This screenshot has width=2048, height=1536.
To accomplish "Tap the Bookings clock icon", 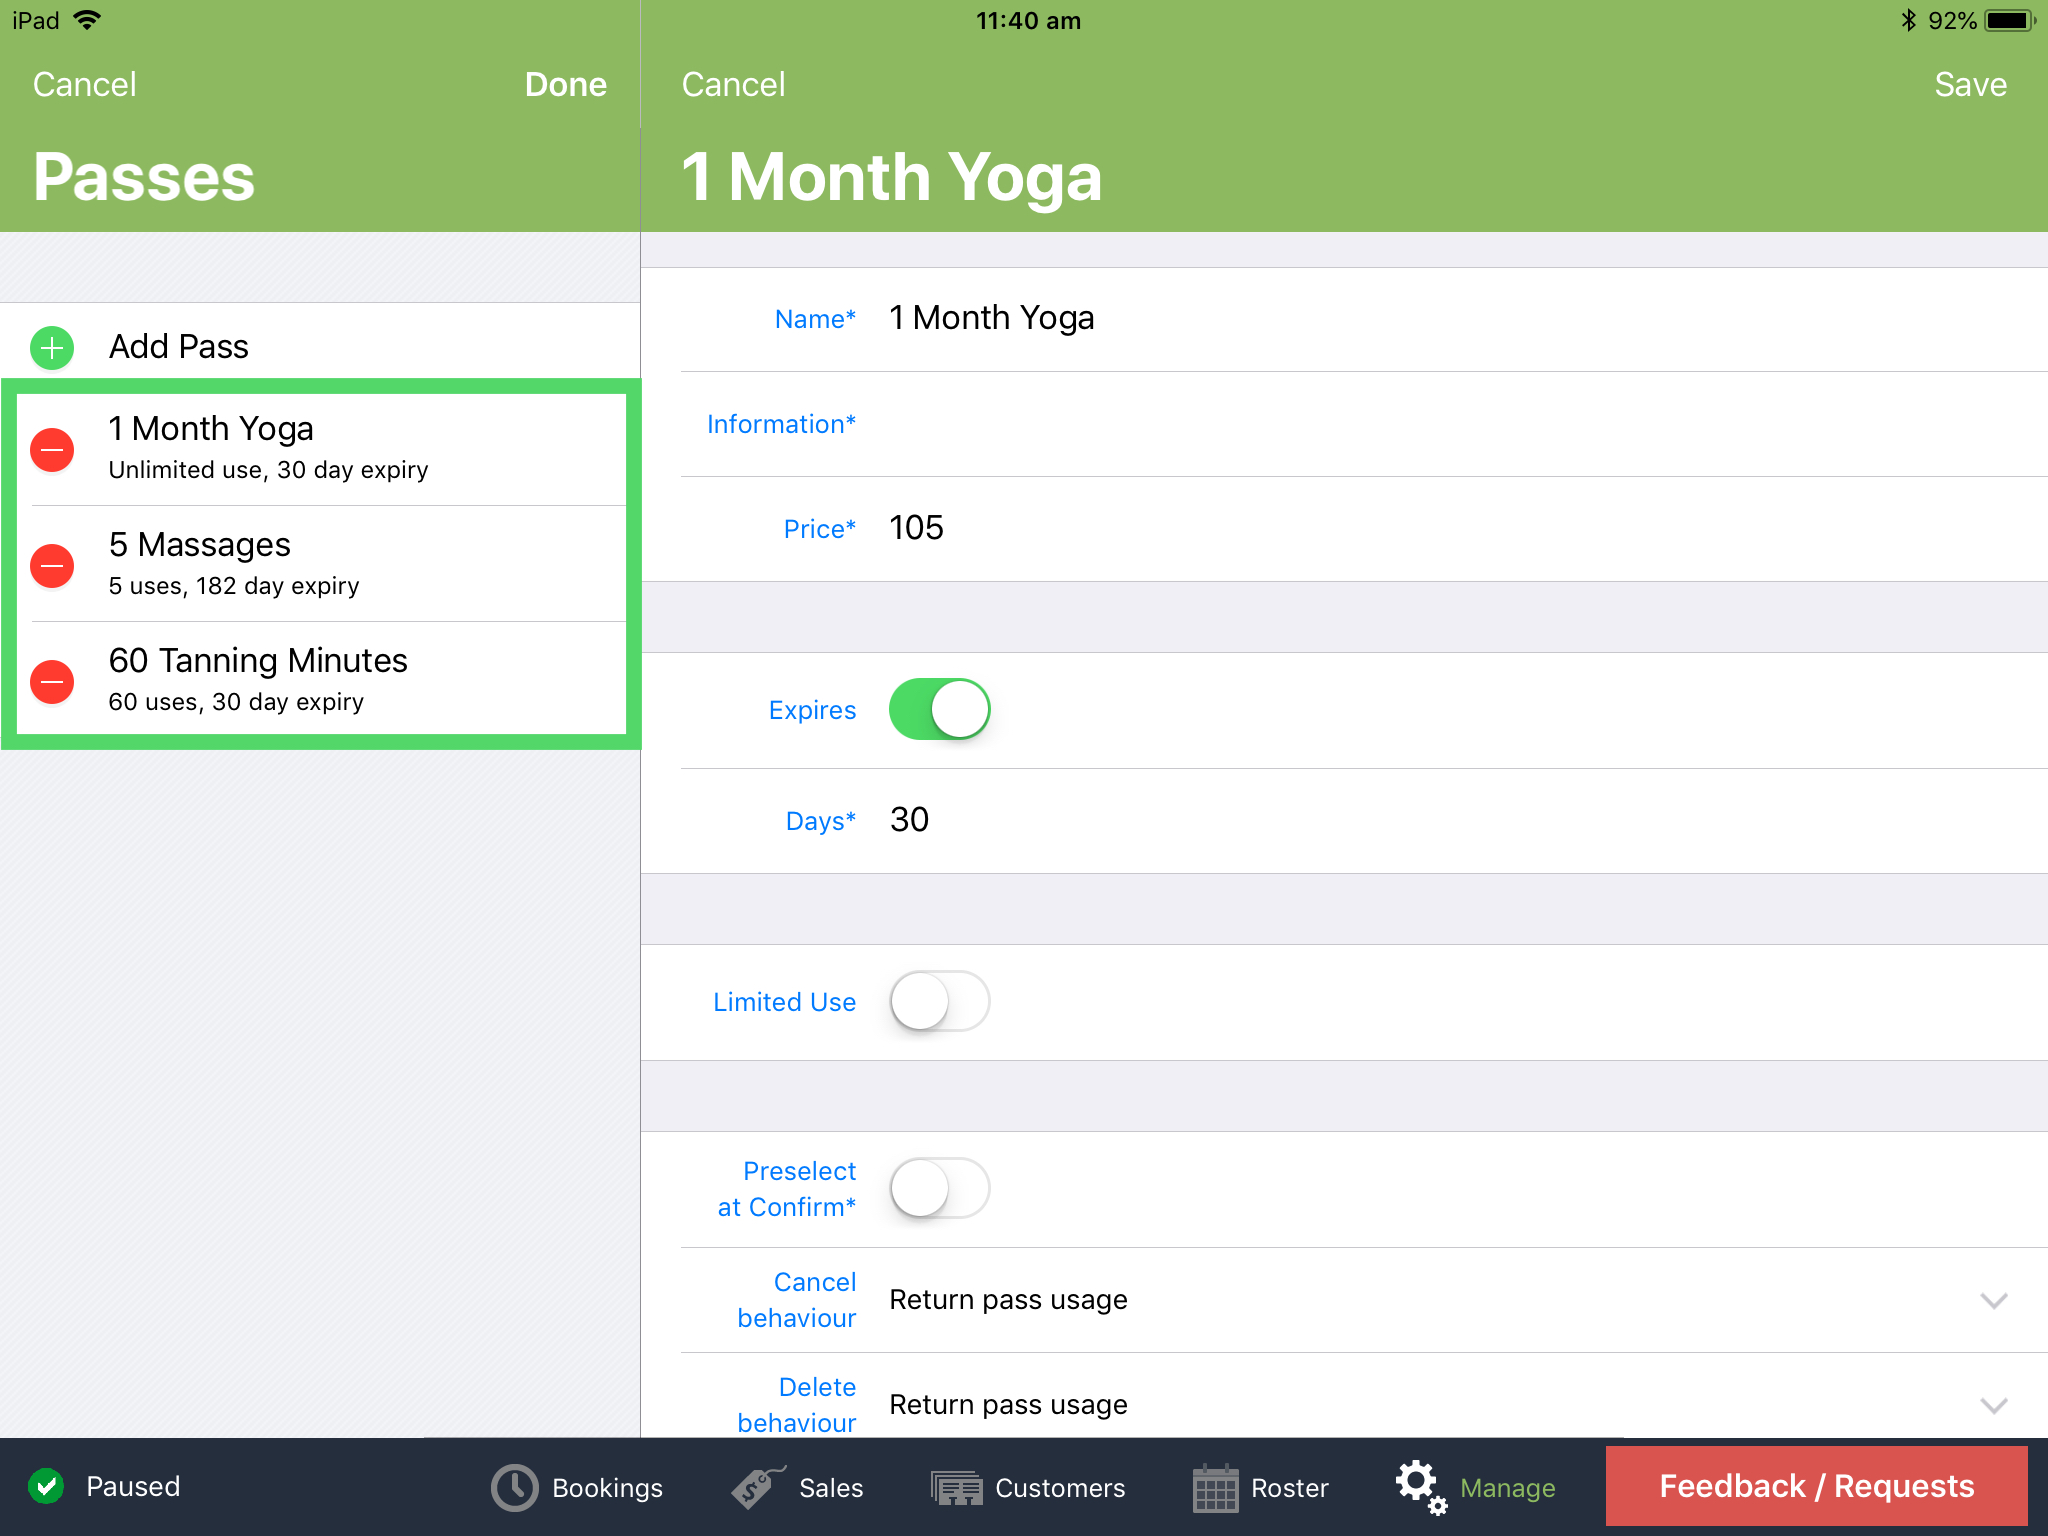I will pos(515,1487).
